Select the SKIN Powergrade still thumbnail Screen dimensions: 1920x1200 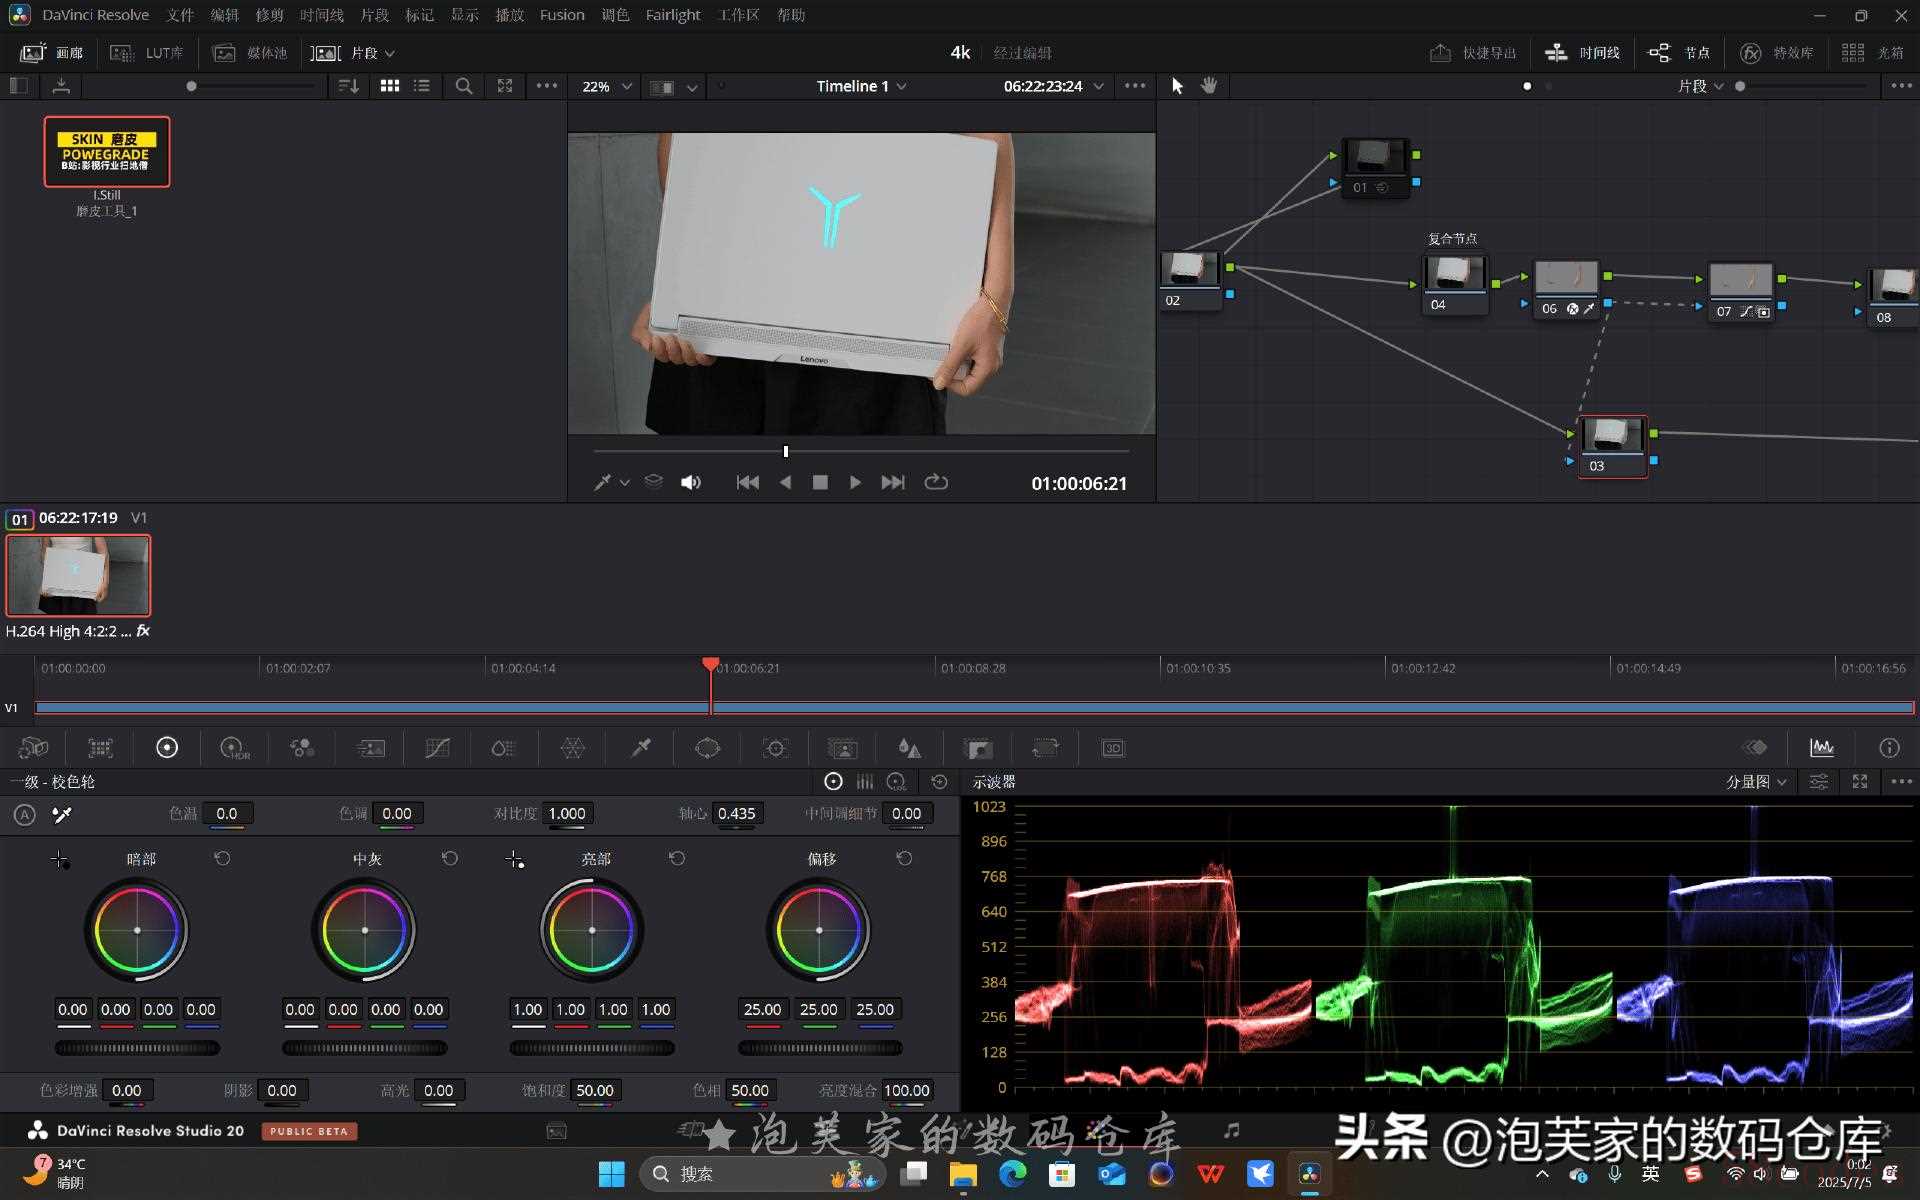click(x=107, y=151)
